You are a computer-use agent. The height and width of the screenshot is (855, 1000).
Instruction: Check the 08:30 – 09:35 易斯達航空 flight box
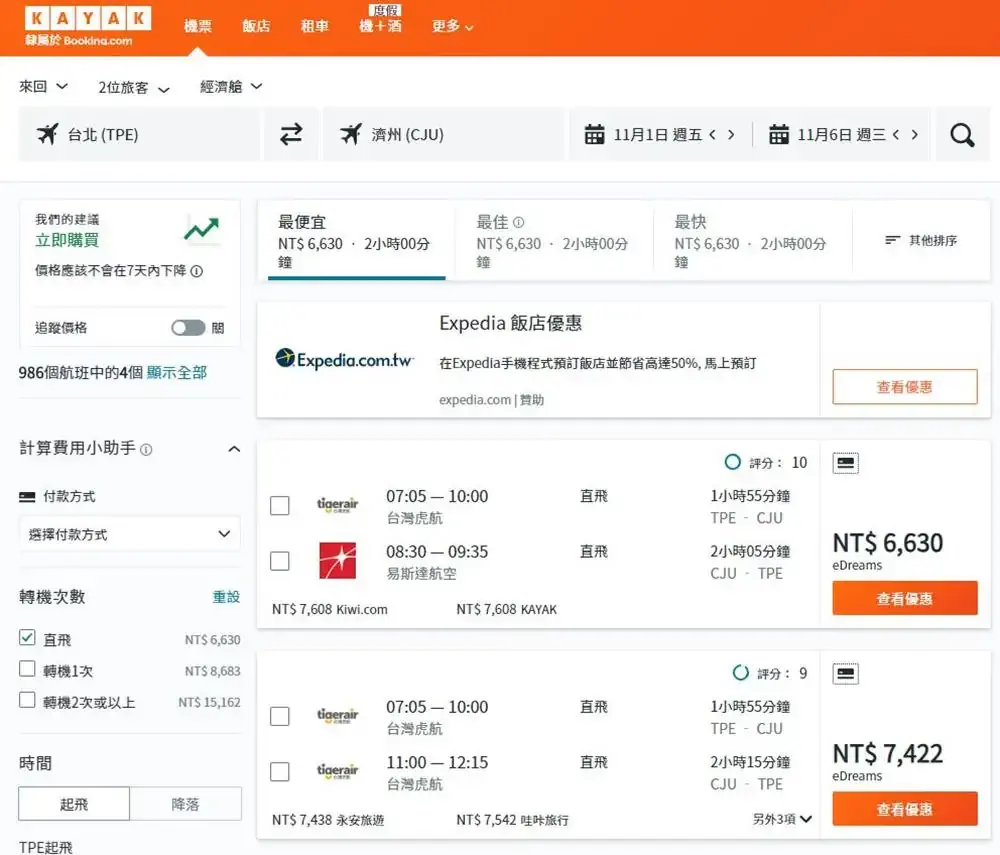click(x=280, y=561)
